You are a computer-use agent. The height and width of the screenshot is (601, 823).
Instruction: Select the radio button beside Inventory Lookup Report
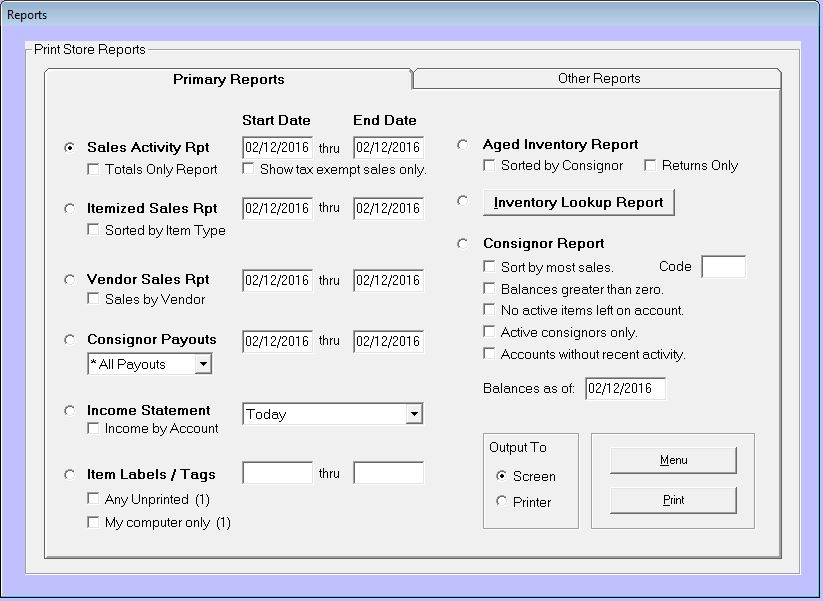tap(462, 201)
